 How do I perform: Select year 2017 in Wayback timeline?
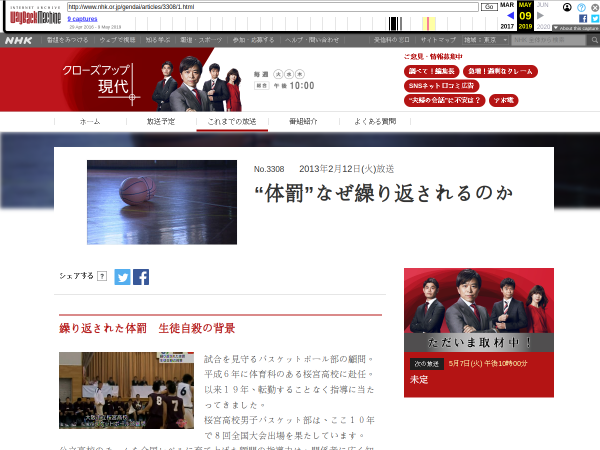point(507,26)
